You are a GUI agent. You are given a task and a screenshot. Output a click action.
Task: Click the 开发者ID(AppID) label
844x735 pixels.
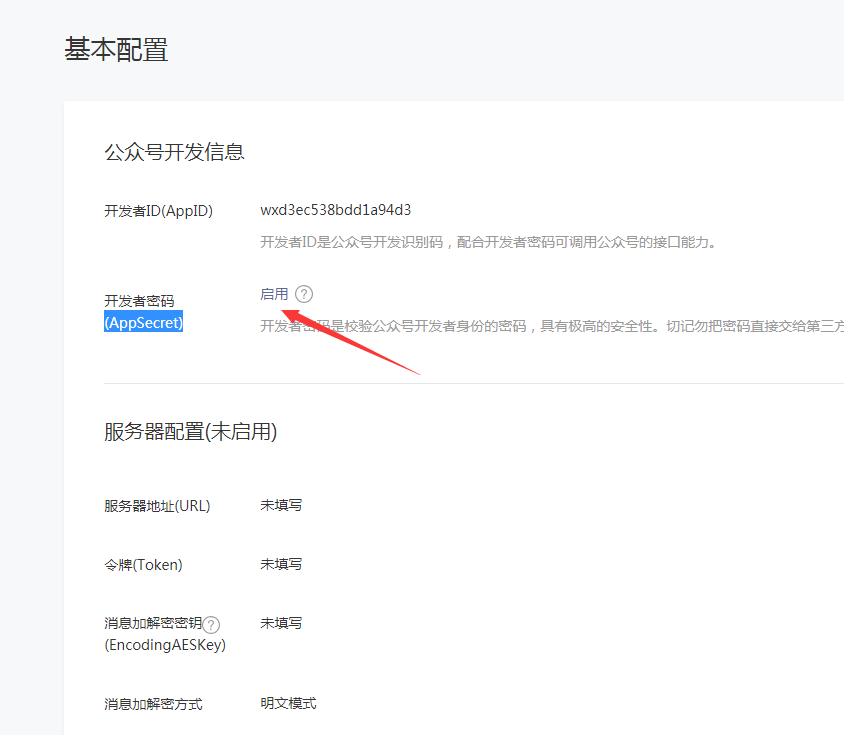click(158, 211)
